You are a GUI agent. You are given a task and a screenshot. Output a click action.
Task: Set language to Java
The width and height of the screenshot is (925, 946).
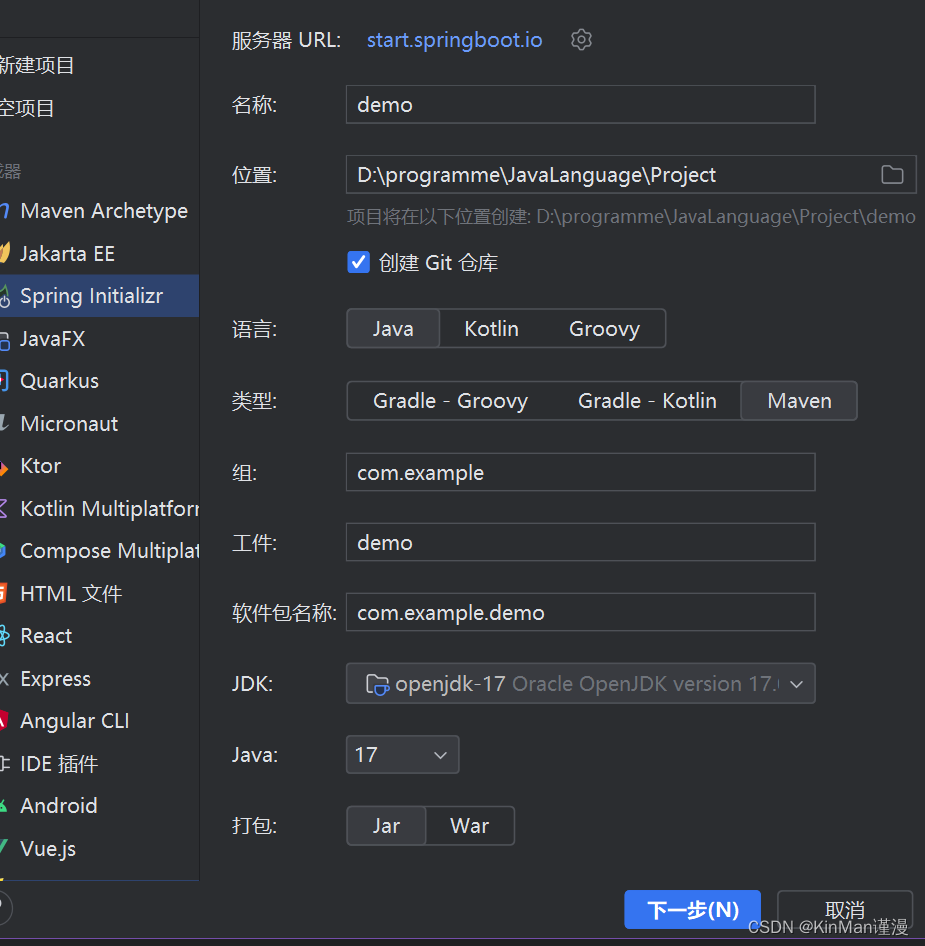(393, 329)
